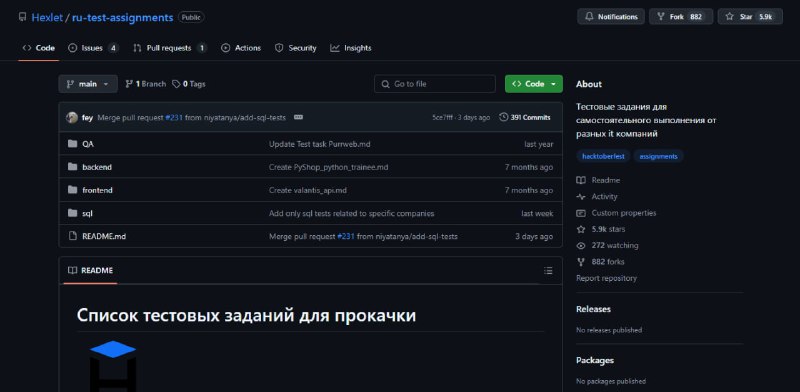The image size is (800, 392).
Task: Open the frontend folder
Action: click(x=97, y=190)
